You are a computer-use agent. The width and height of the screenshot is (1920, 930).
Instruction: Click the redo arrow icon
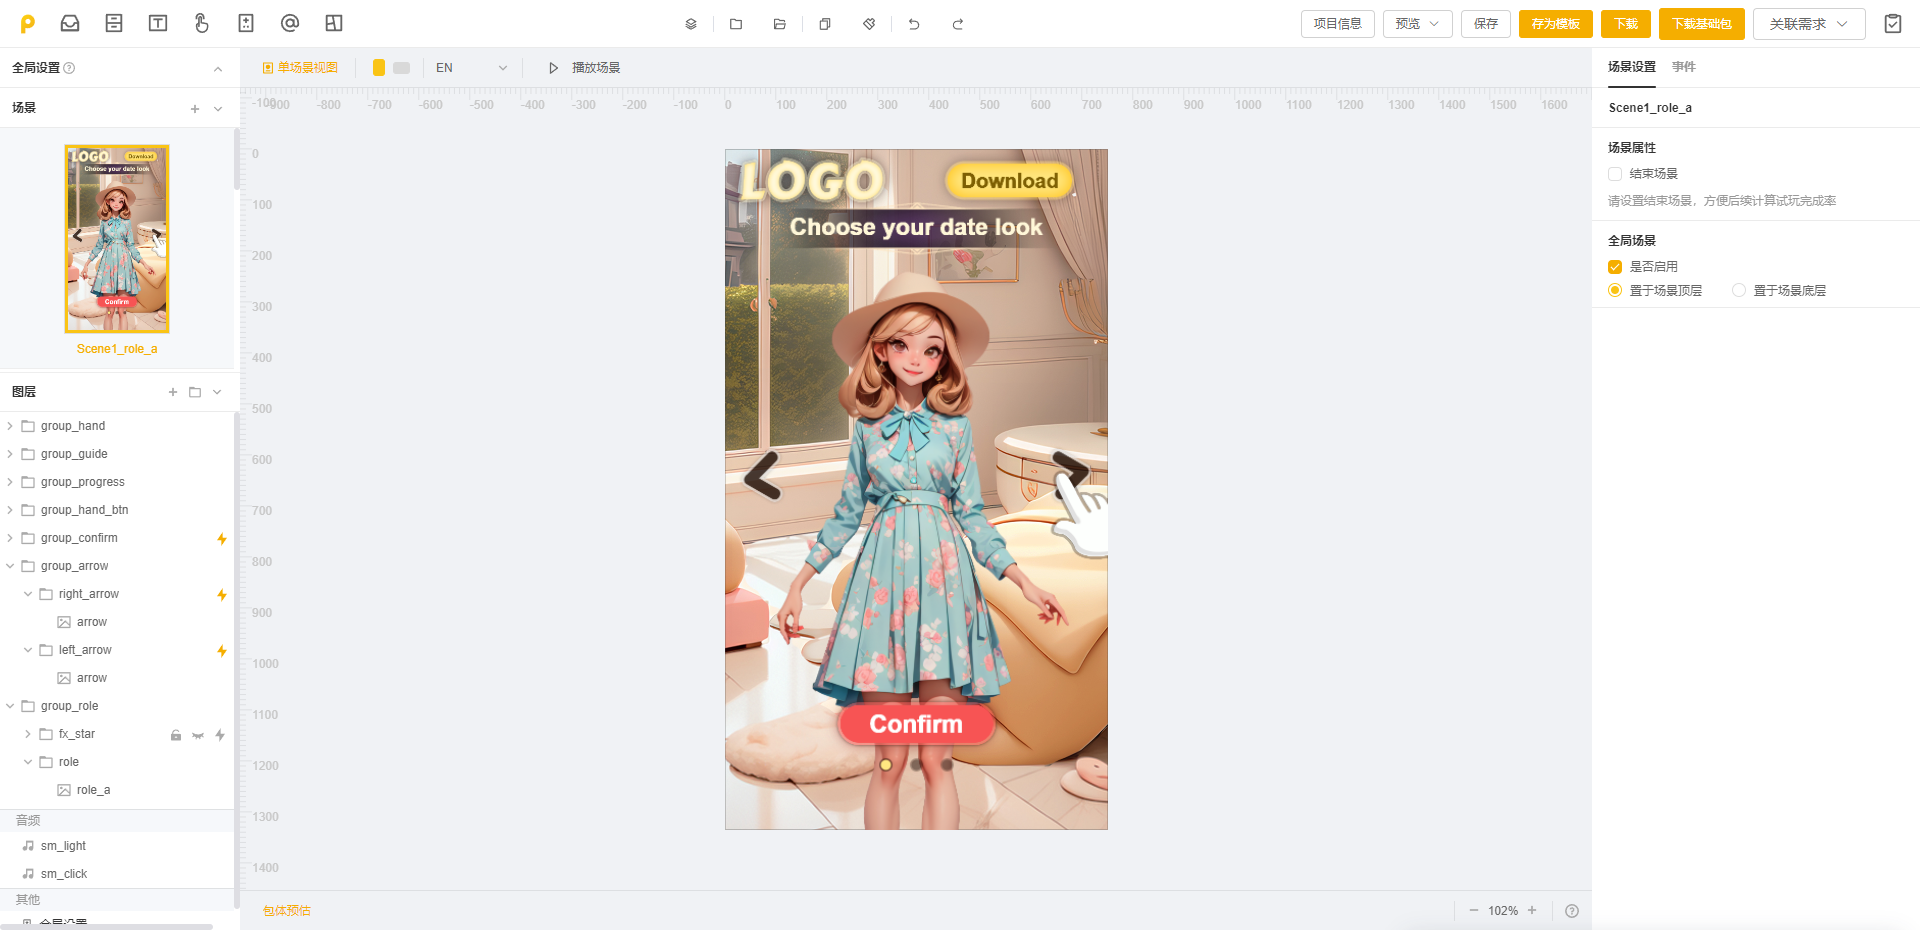(958, 24)
